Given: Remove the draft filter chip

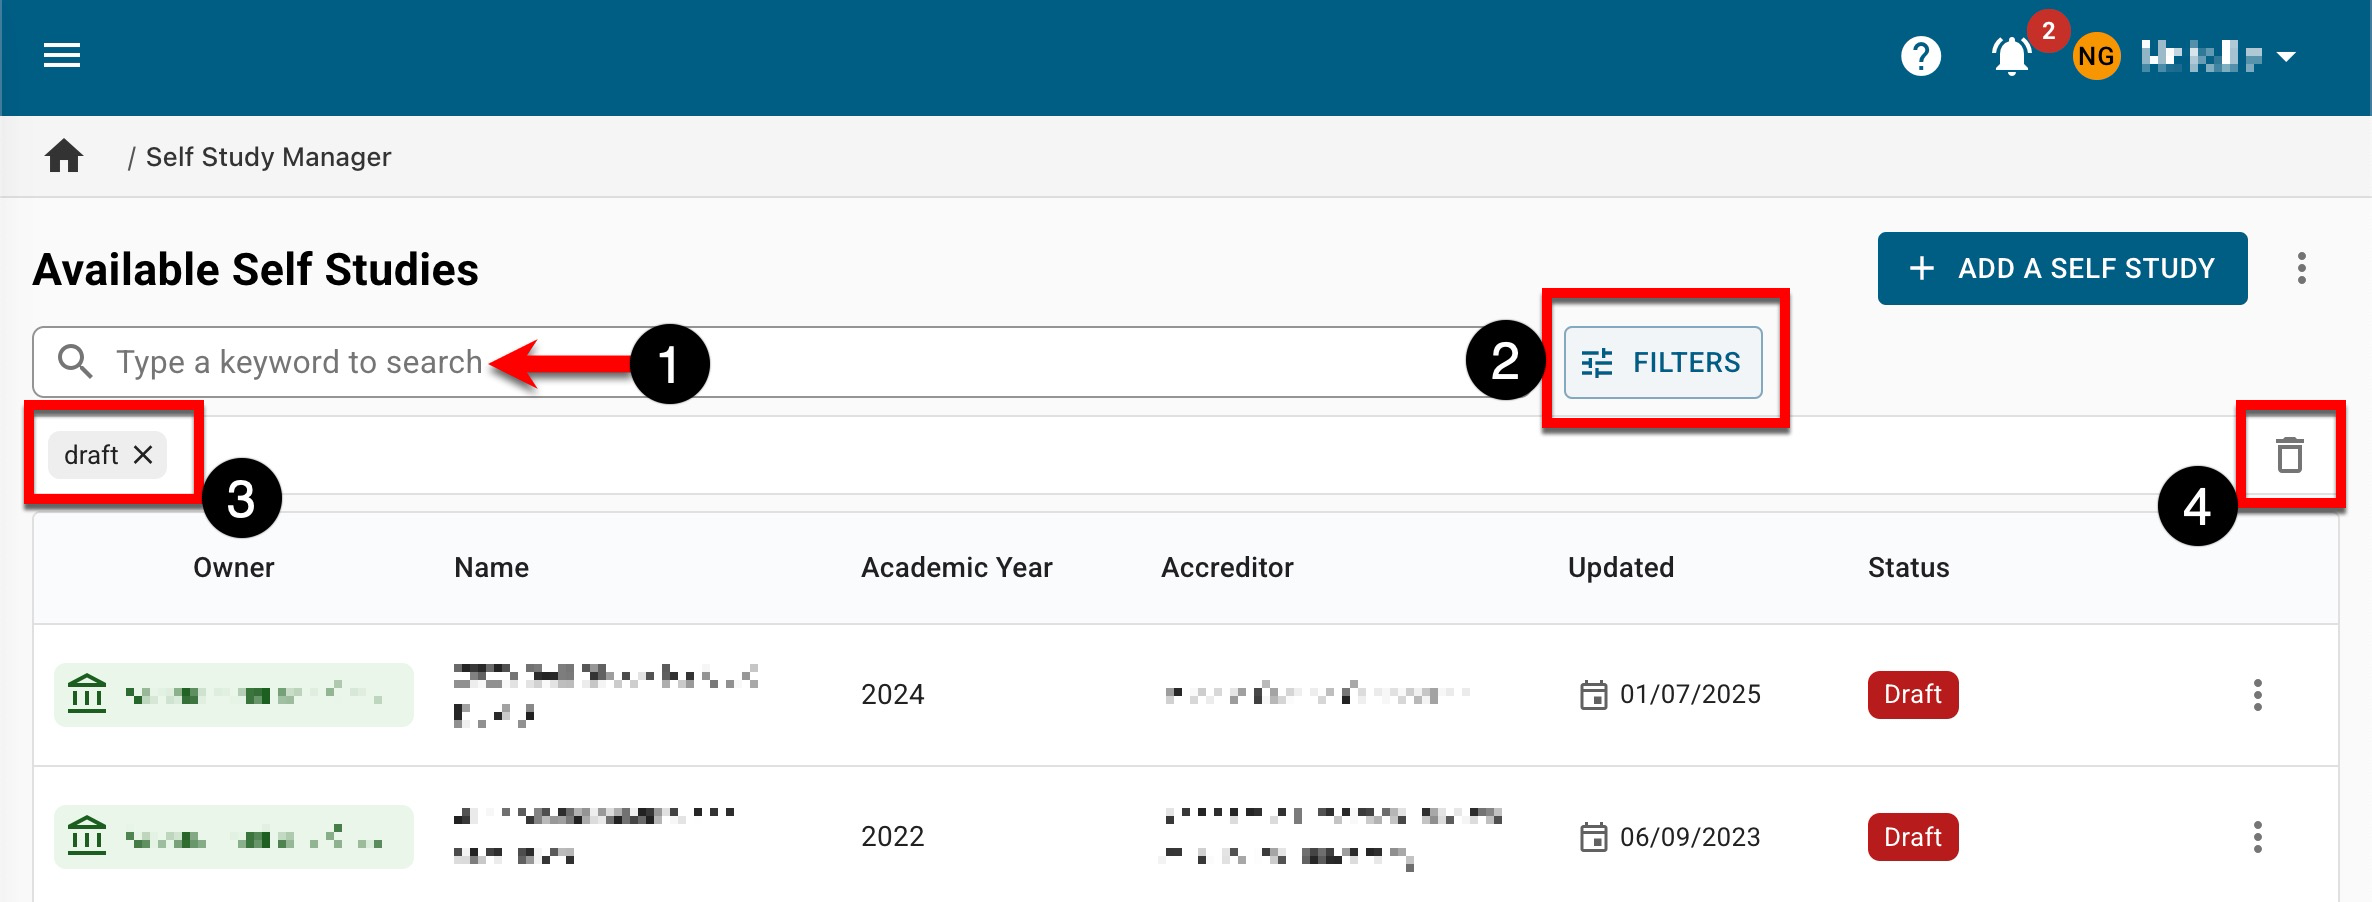Looking at the screenshot, I should (143, 455).
